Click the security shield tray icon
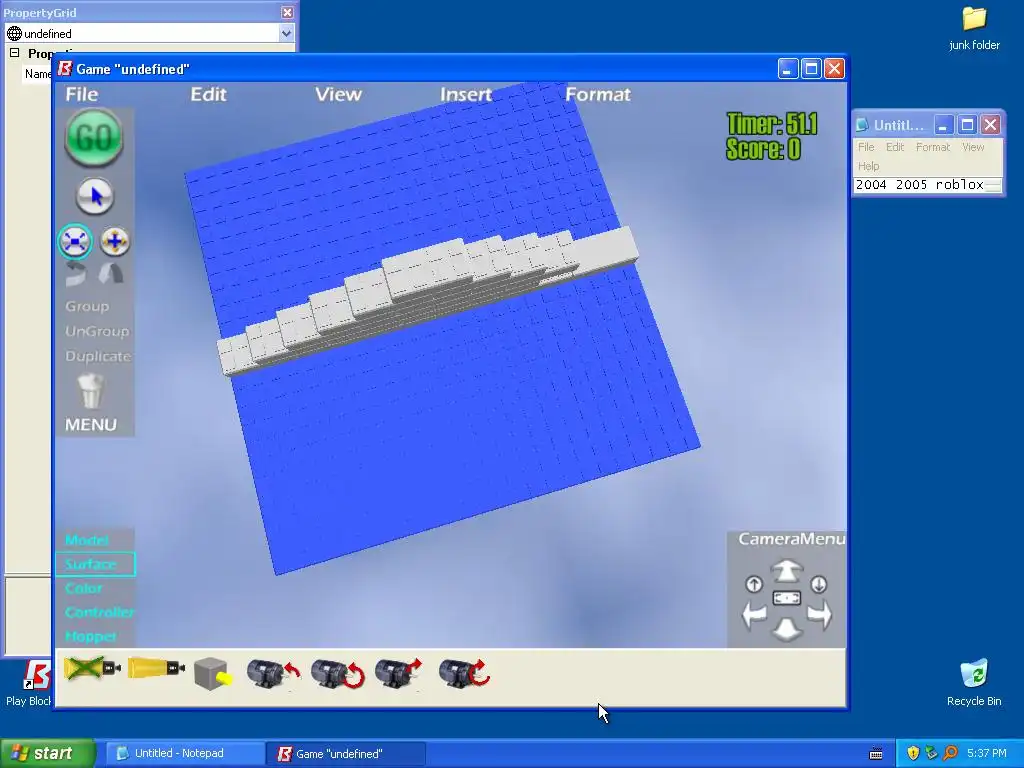The image size is (1024, 768). 913,753
